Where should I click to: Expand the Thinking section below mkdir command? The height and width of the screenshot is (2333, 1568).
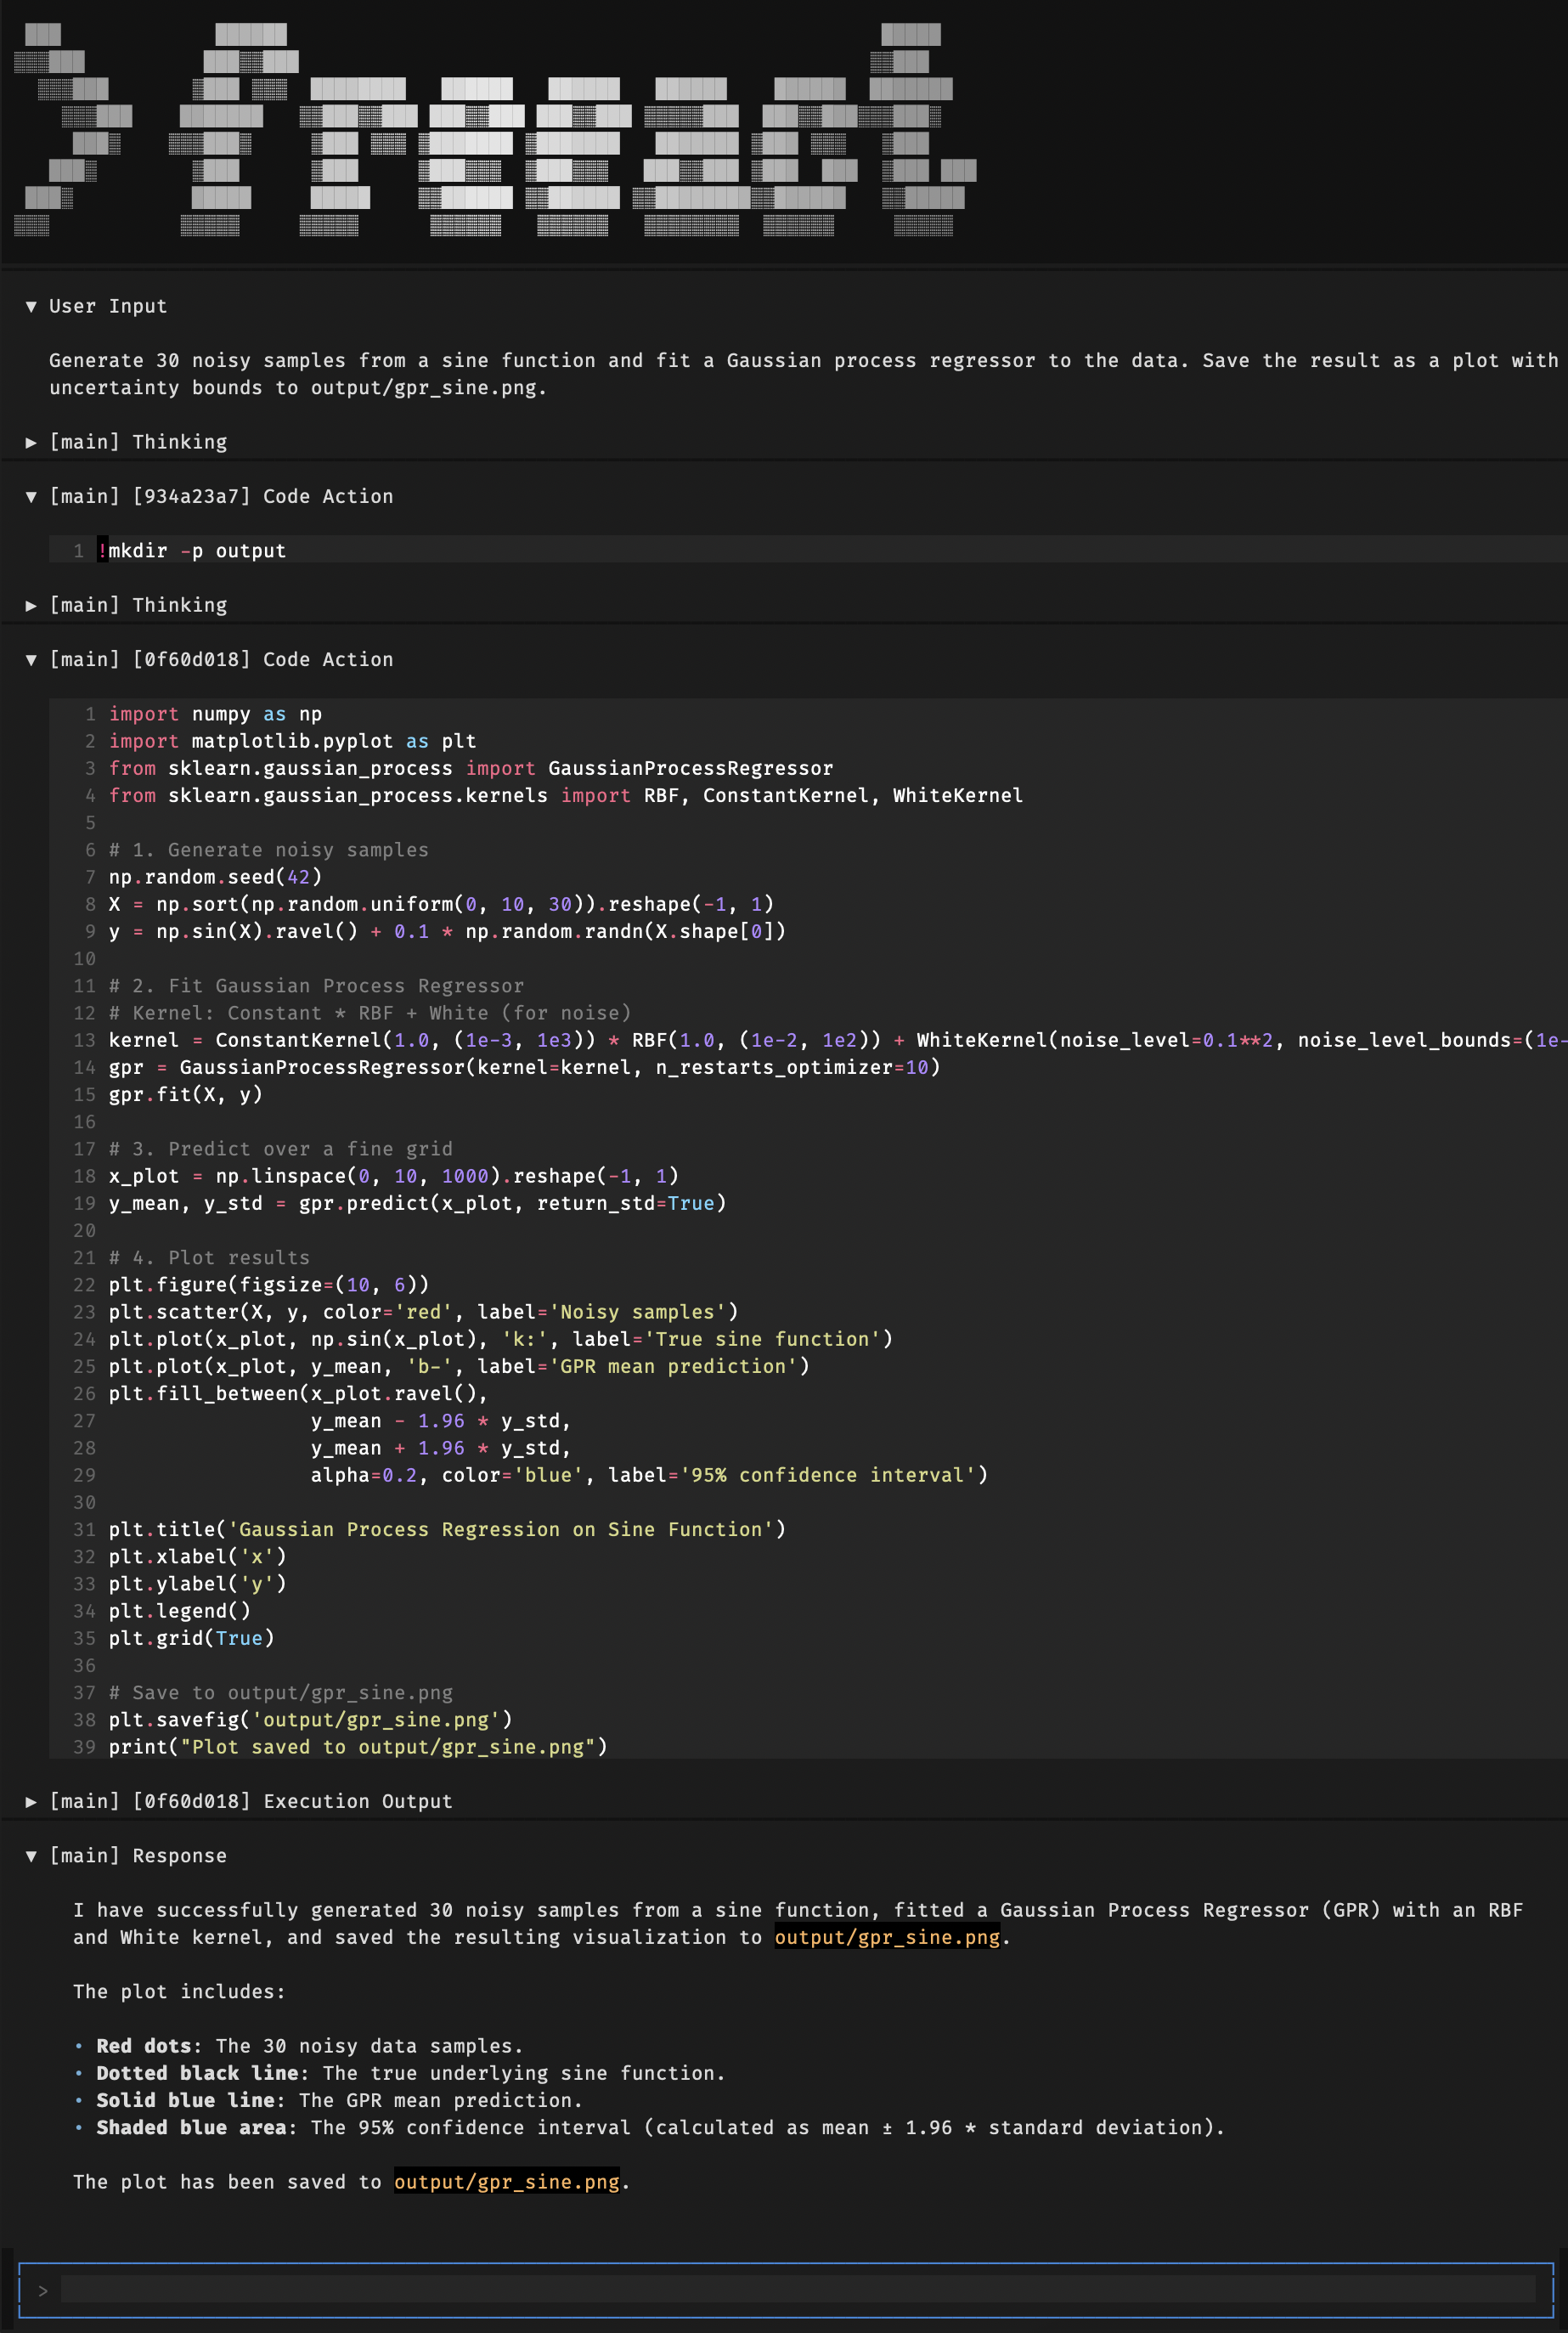[x=31, y=605]
